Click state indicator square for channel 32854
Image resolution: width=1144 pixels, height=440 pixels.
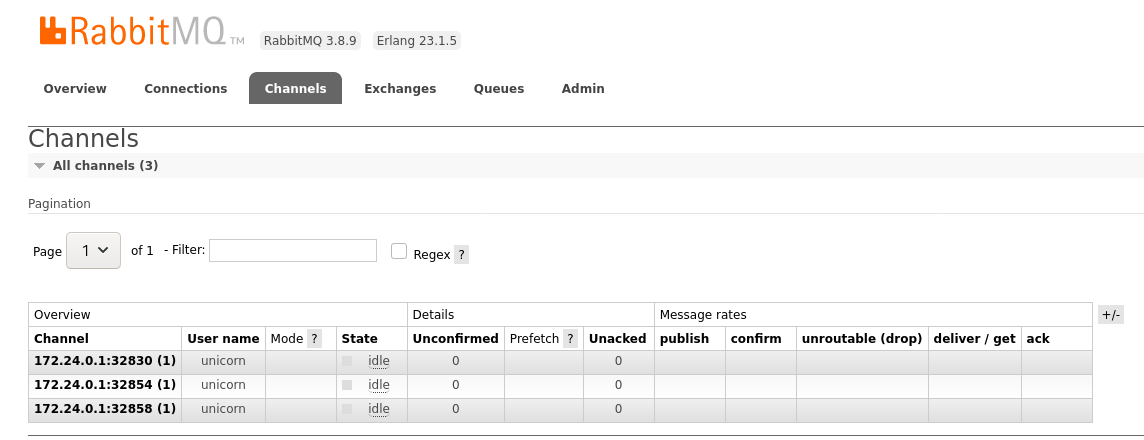point(347,385)
